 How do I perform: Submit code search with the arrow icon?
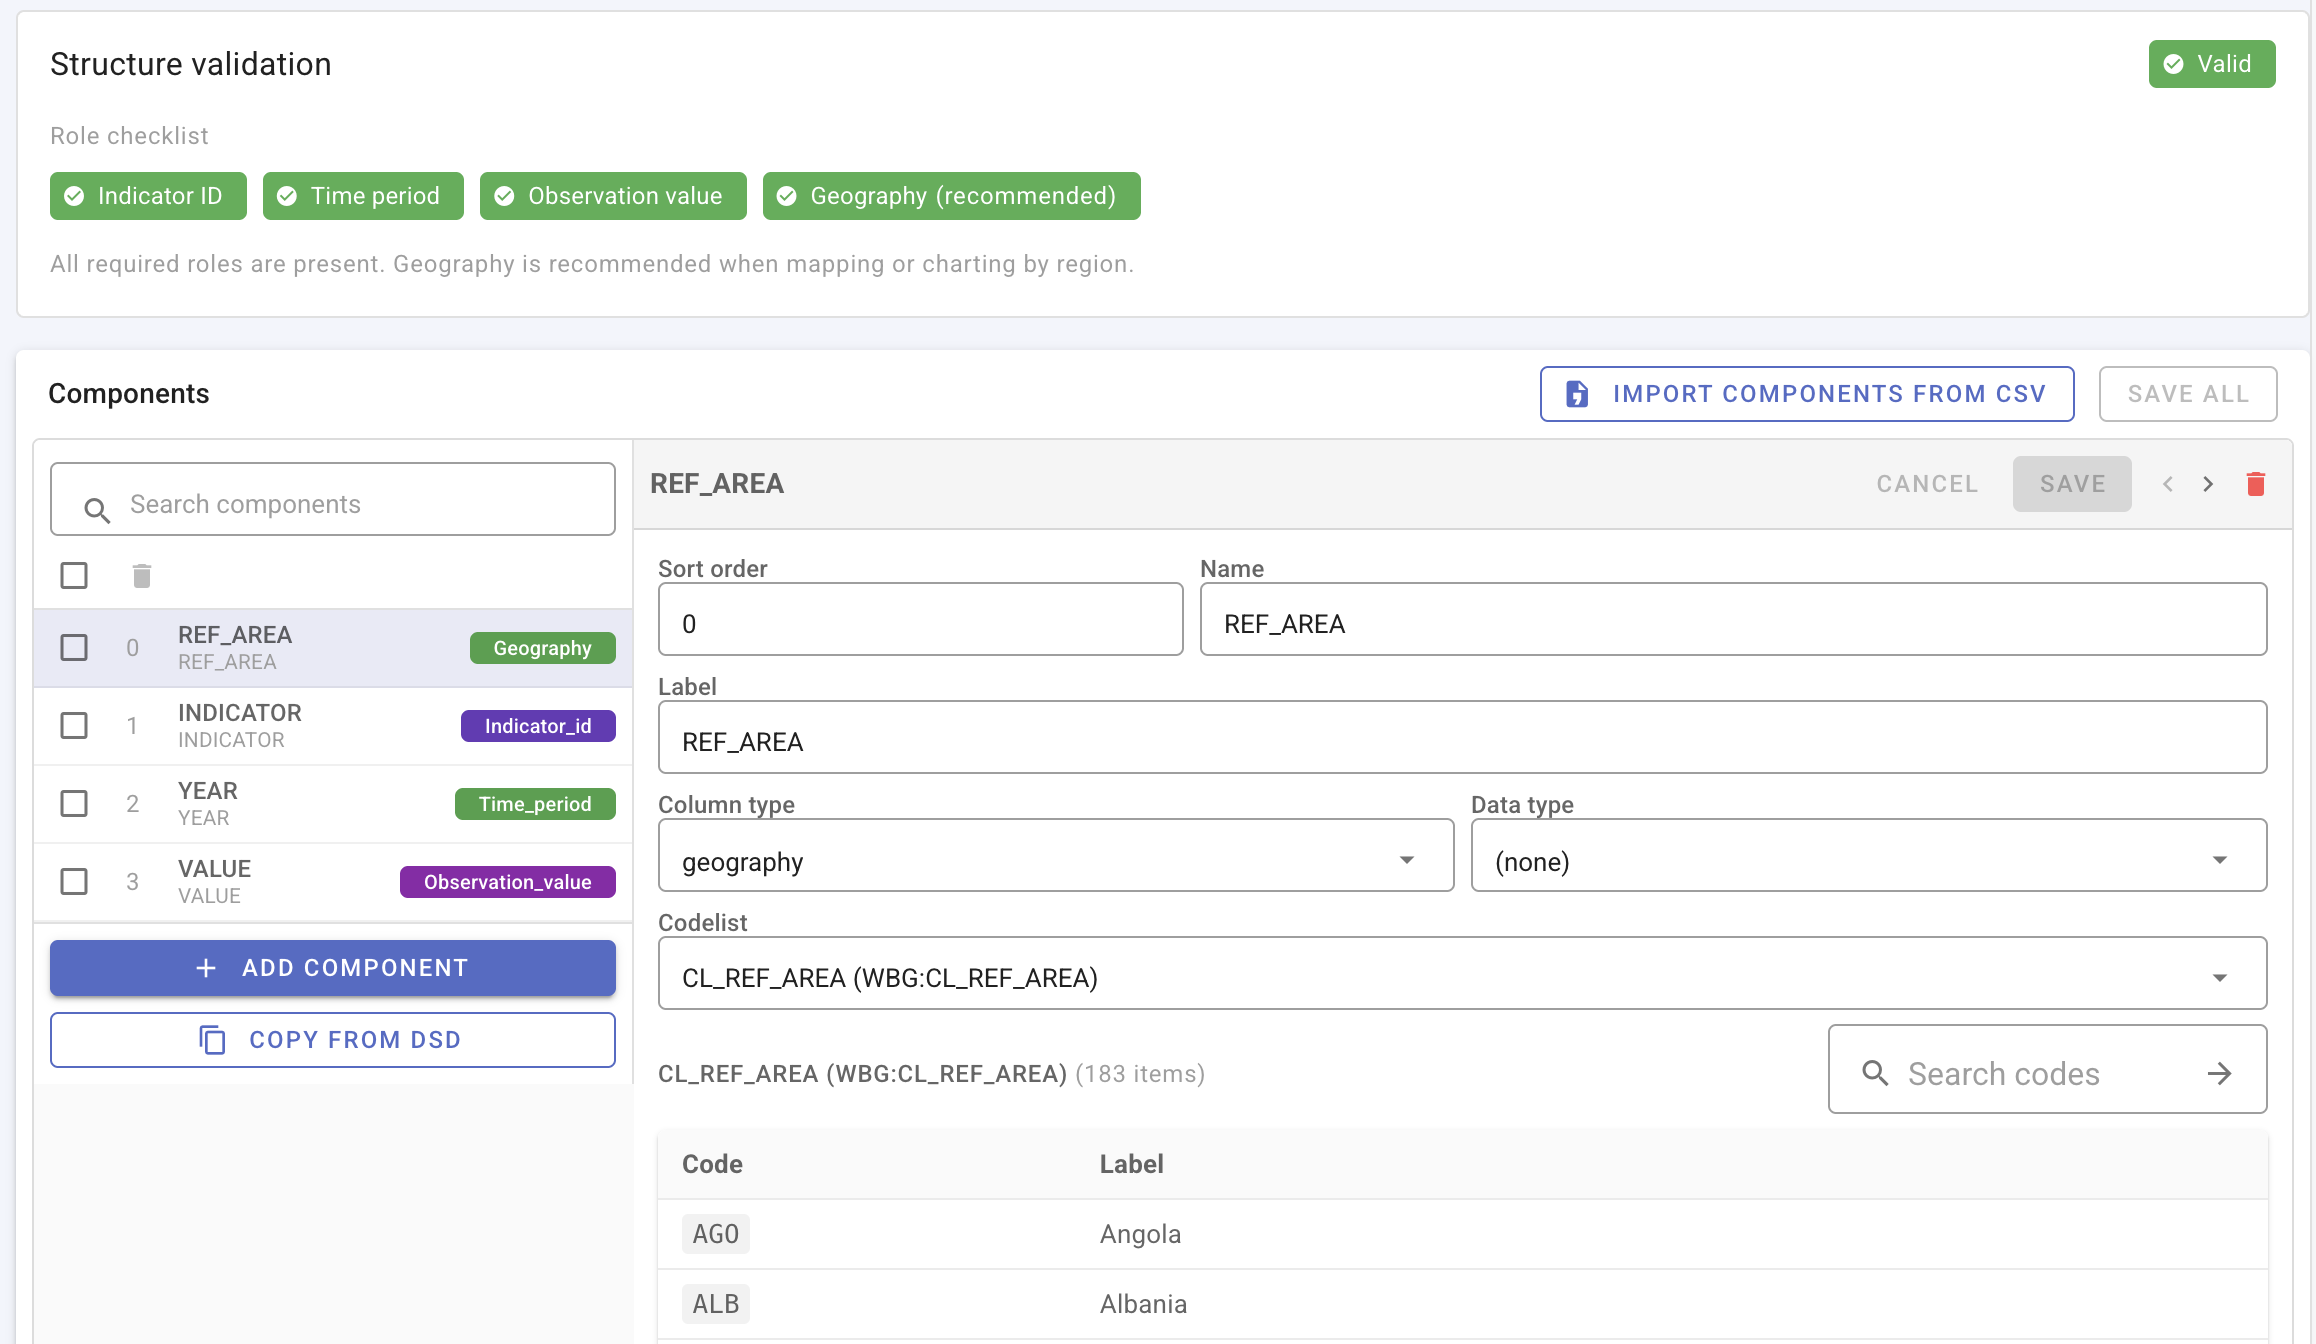coord(2220,1073)
